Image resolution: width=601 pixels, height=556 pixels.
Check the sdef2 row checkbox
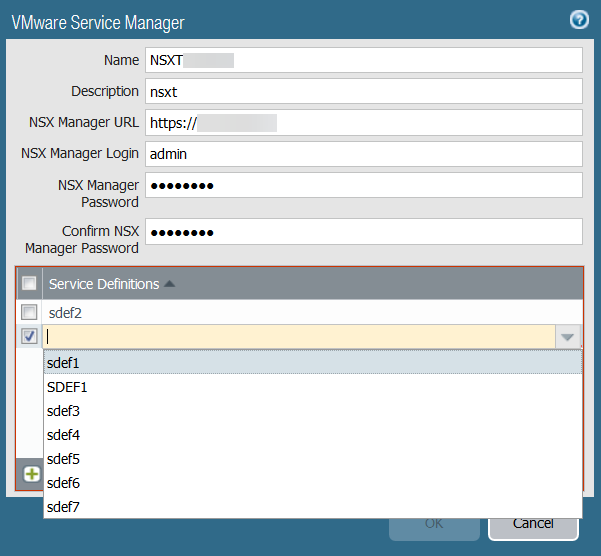pyautogui.click(x=30, y=313)
